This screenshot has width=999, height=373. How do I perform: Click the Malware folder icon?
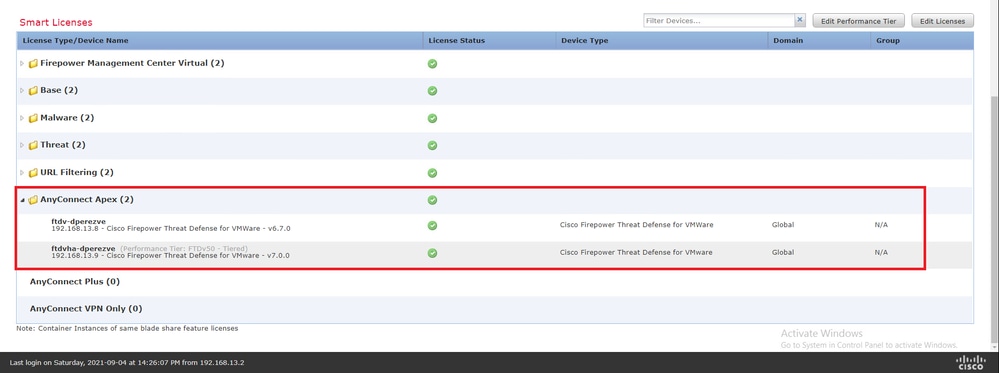tap(33, 118)
